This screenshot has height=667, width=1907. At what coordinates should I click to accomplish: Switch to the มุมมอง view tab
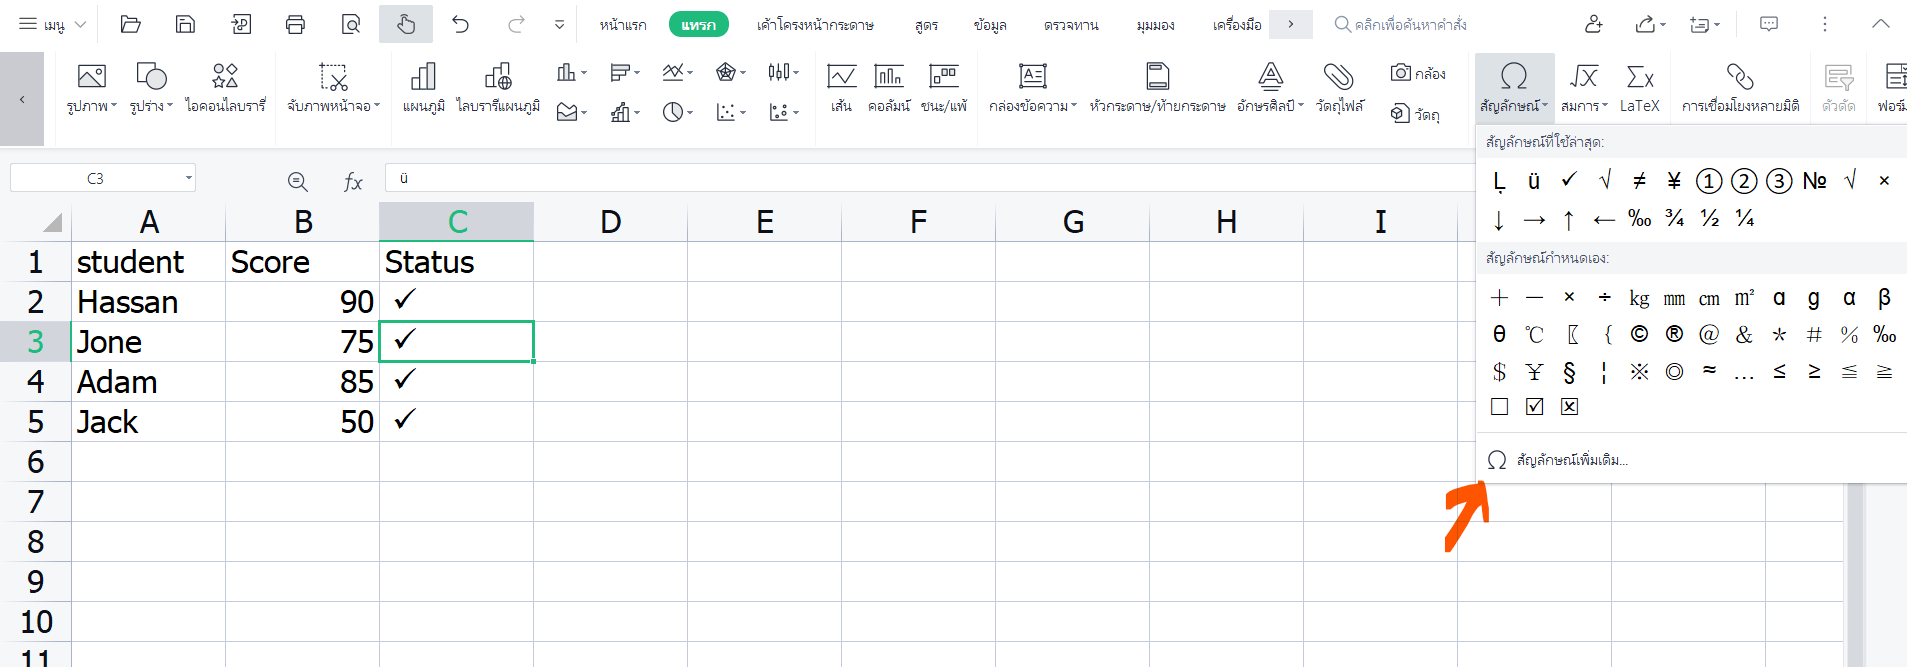coord(1155,24)
